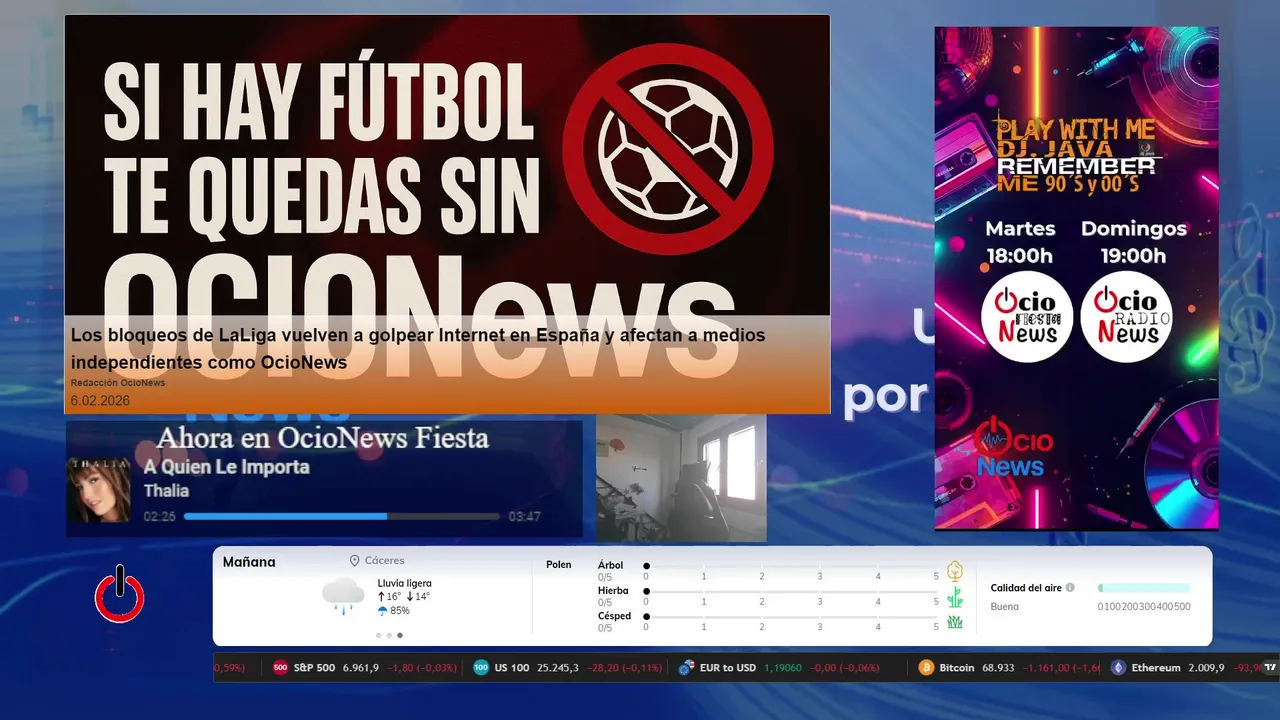Select the third weather carousel dot
The width and height of the screenshot is (1280, 720).
click(400, 635)
